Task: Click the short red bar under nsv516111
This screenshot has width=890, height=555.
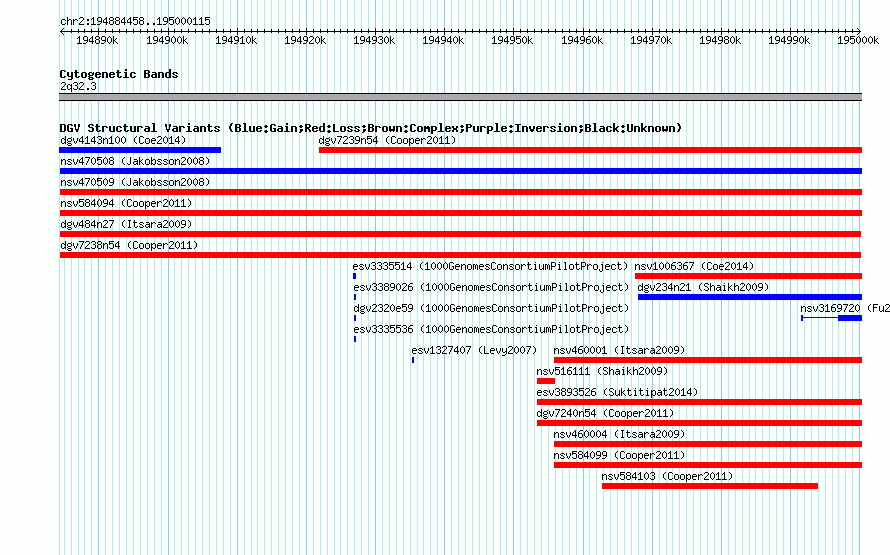Action: 545,381
